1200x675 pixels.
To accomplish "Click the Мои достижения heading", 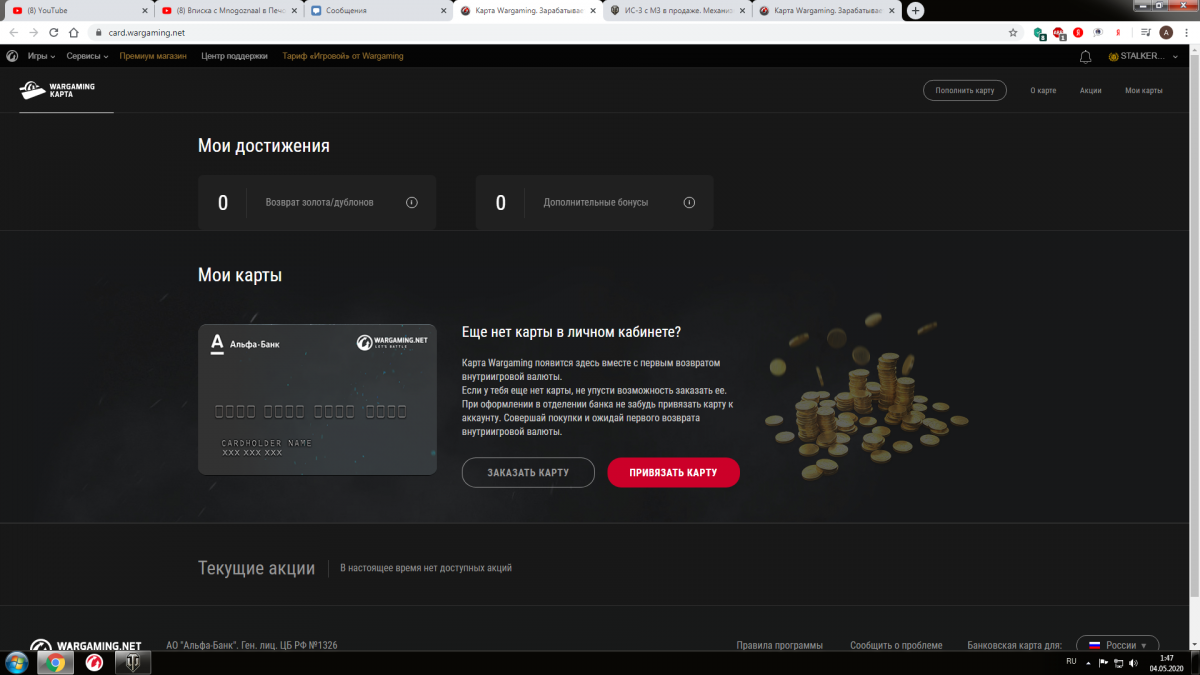I will coord(264,146).
